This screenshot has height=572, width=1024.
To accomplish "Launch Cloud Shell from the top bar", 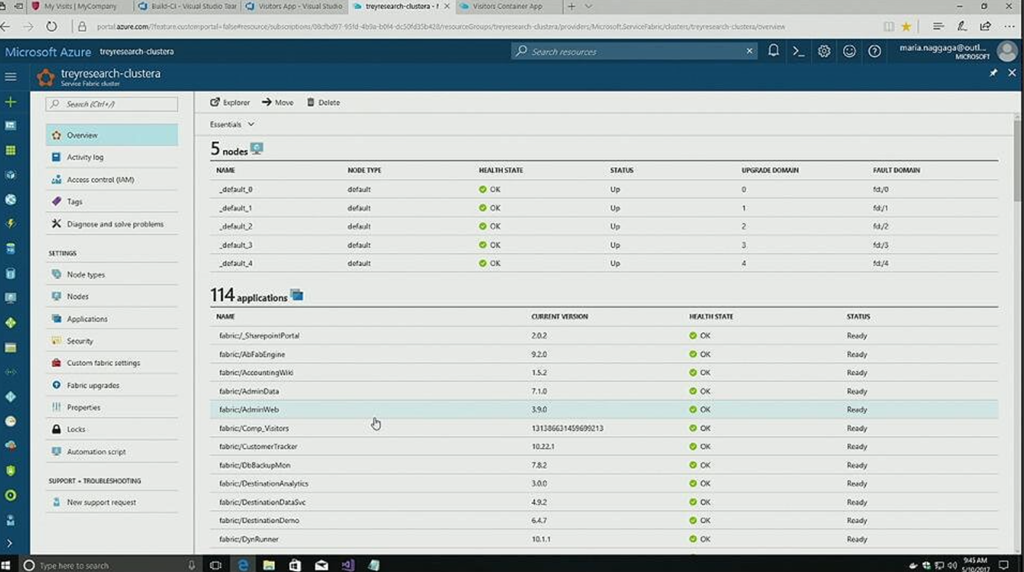I will click(x=798, y=51).
